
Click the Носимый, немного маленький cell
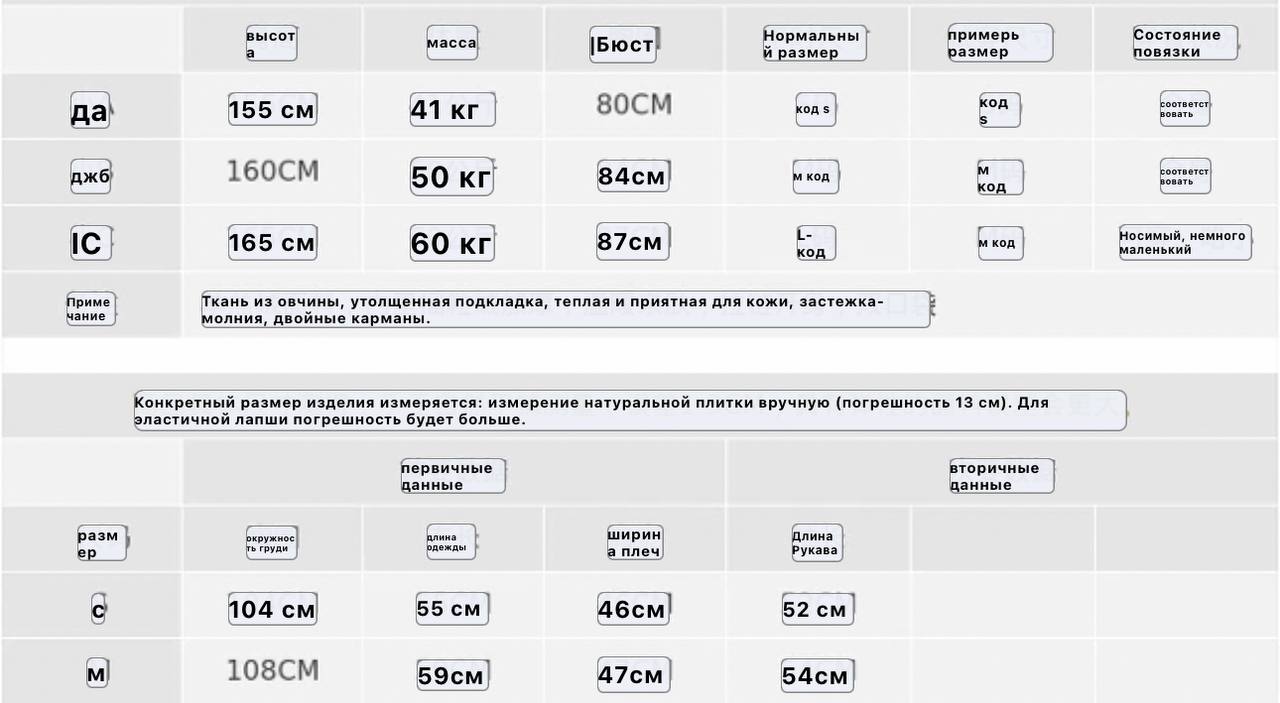[x=1185, y=242]
